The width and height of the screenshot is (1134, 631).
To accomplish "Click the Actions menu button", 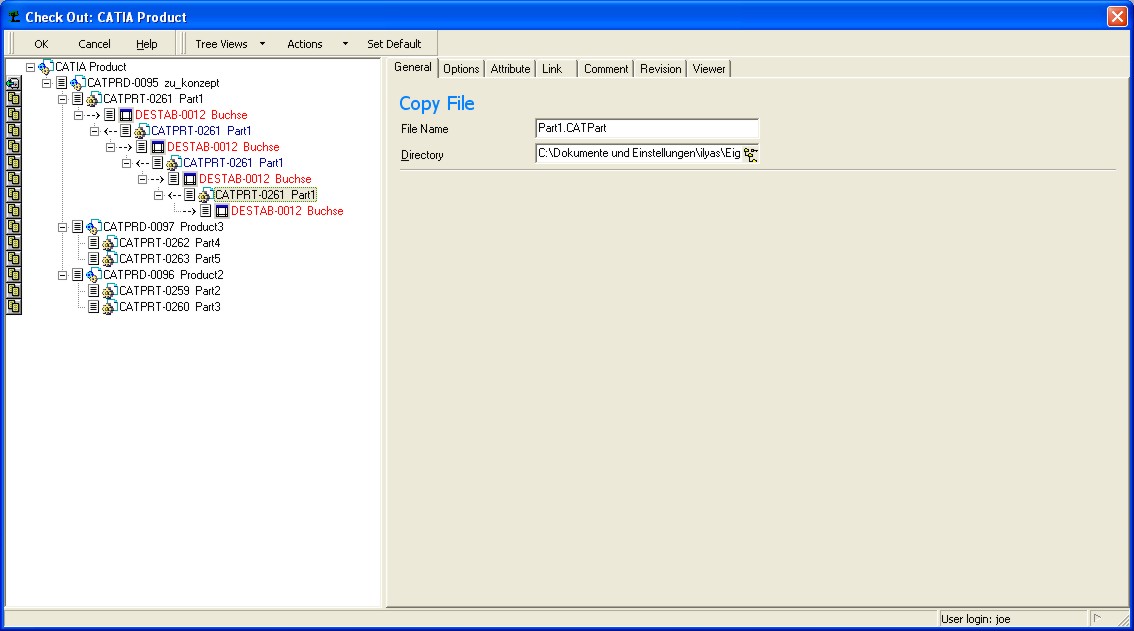I will (304, 44).
